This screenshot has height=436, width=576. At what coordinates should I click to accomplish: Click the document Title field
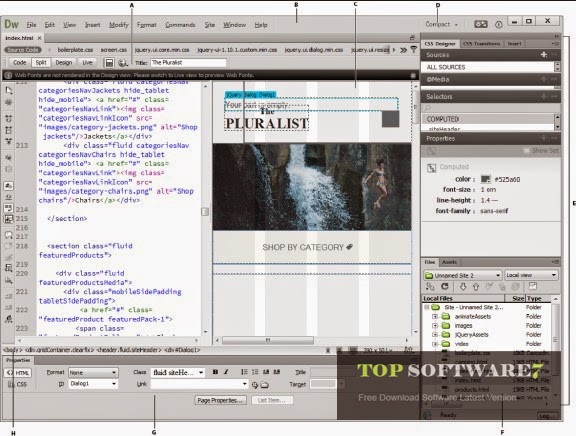pos(188,63)
